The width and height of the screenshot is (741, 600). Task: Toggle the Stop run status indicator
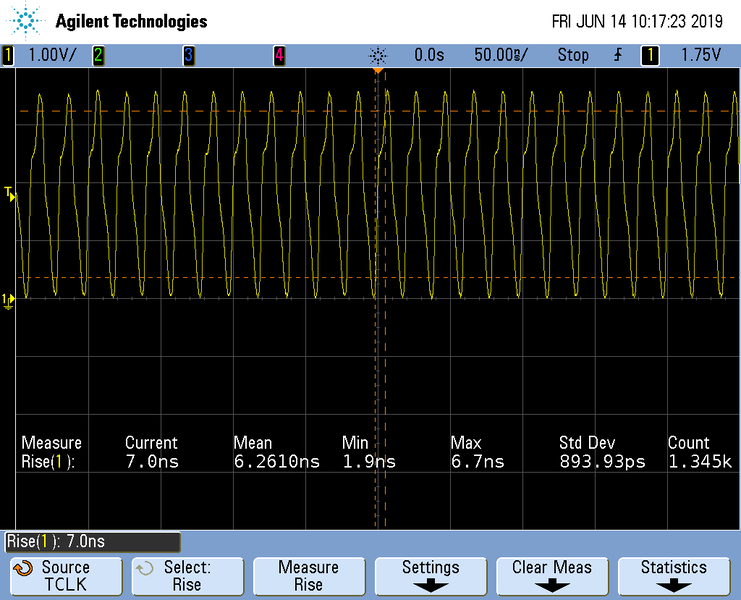click(573, 56)
